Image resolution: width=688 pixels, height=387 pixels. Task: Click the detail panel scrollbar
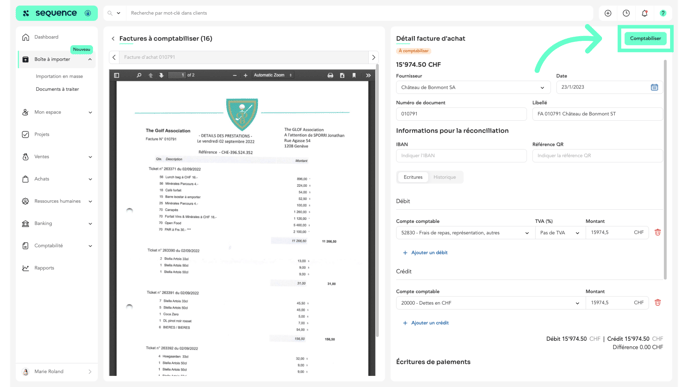pyautogui.click(x=665, y=169)
